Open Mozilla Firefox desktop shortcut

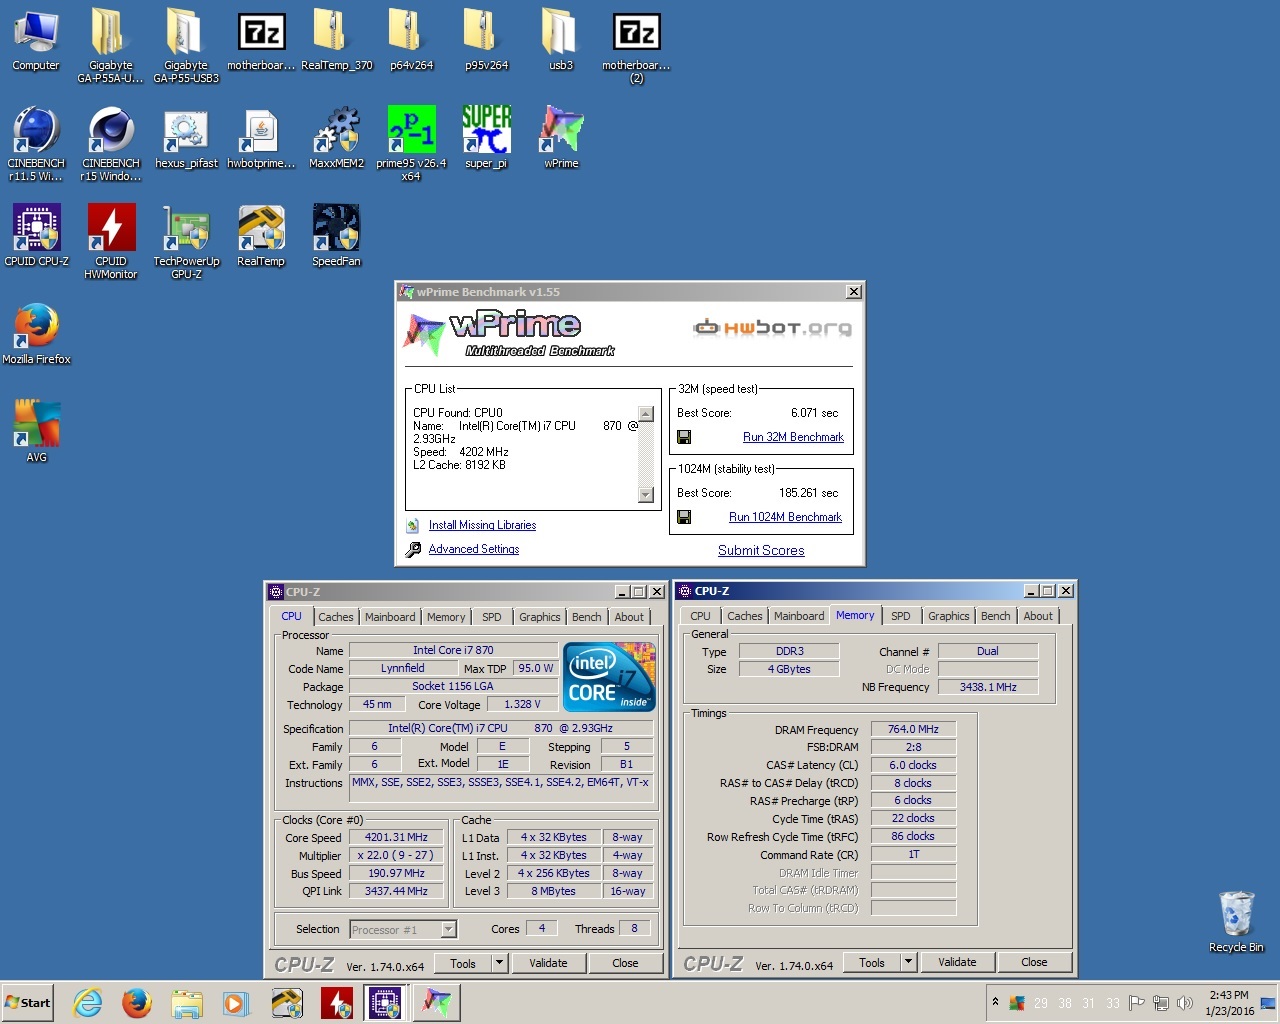click(x=36, y=334)
